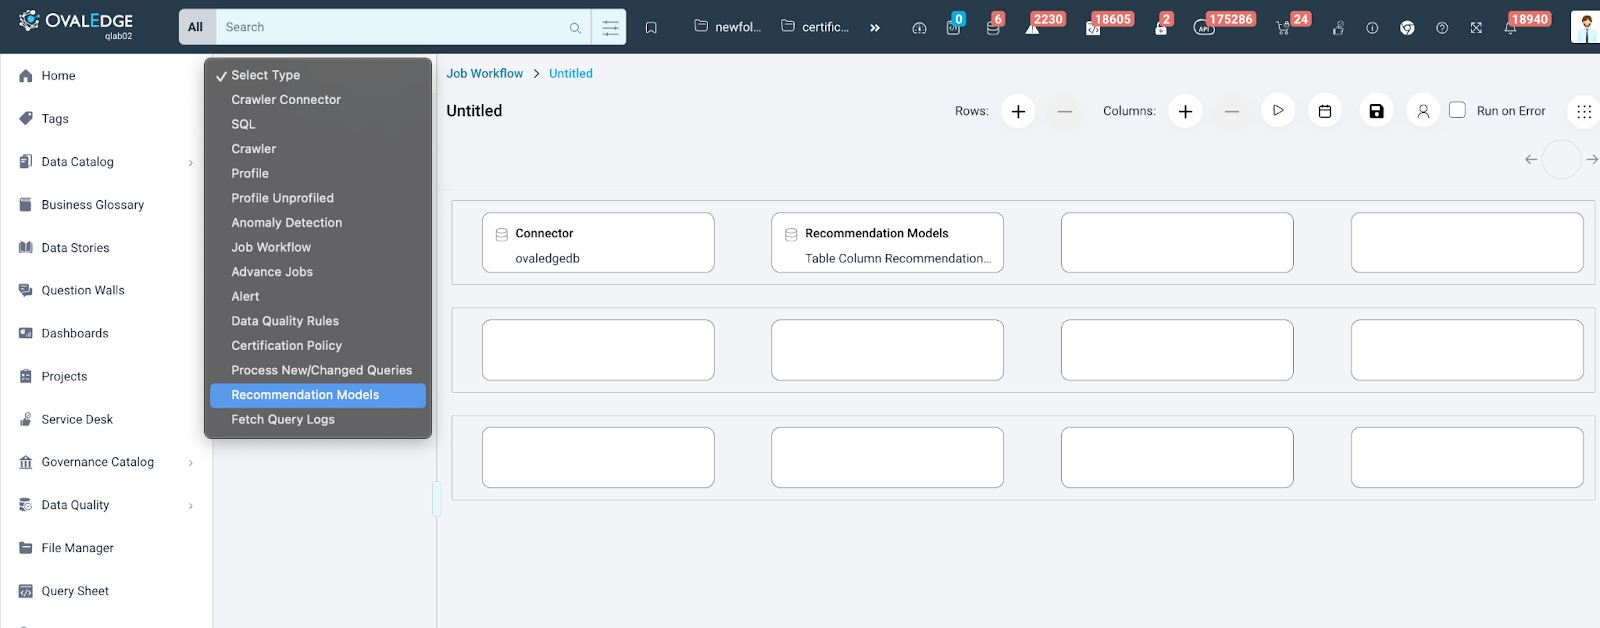Open the user assignment icon
Image resolution: width=1600 pixels, height=628 pixels.
(x=1423, y=111)
